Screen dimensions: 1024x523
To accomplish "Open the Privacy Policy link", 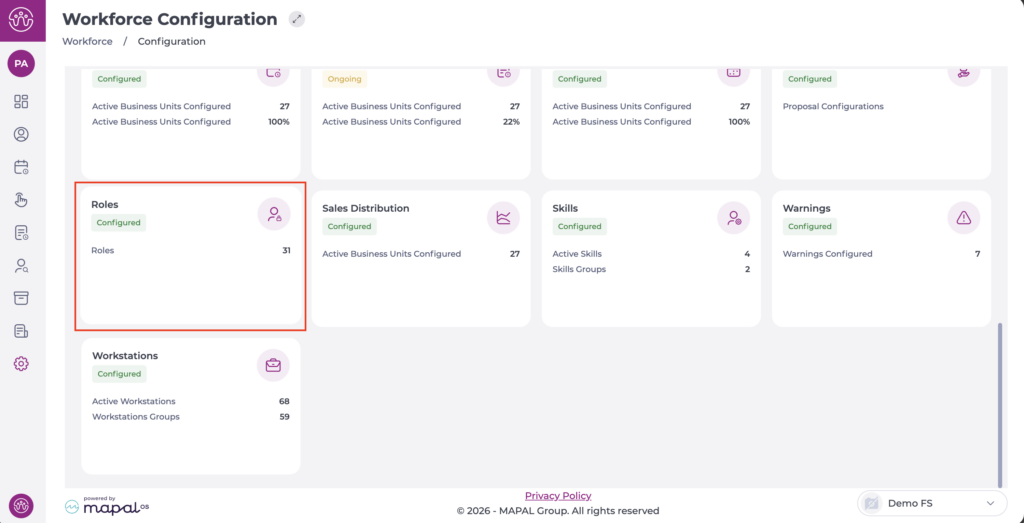I will tap(558, 496).
